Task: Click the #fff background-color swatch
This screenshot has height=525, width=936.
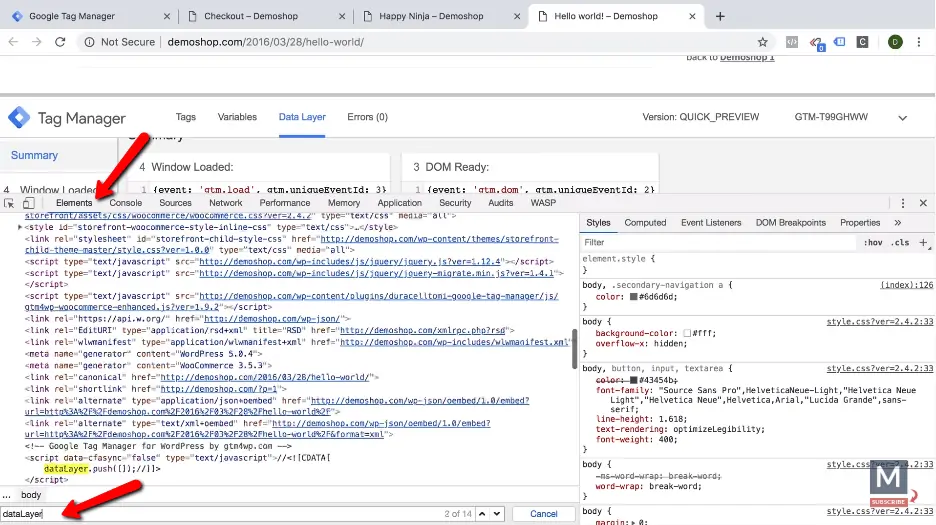Action: (687, 333)
